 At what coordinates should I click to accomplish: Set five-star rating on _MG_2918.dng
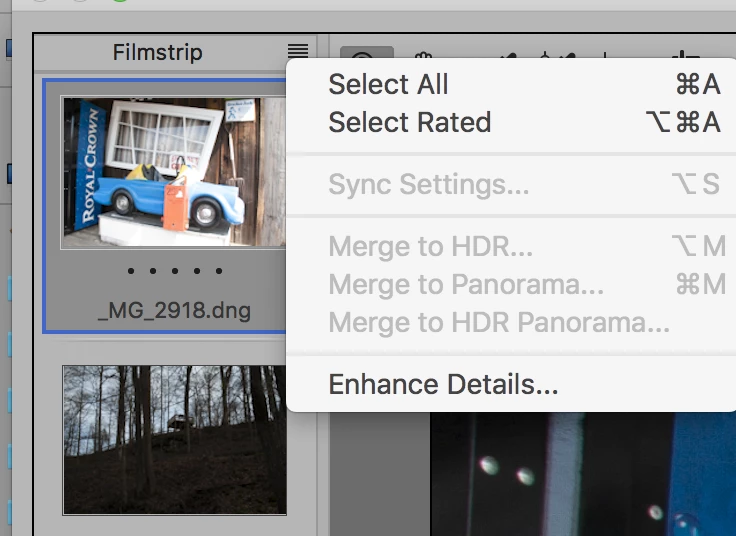[x=219, y=271]
